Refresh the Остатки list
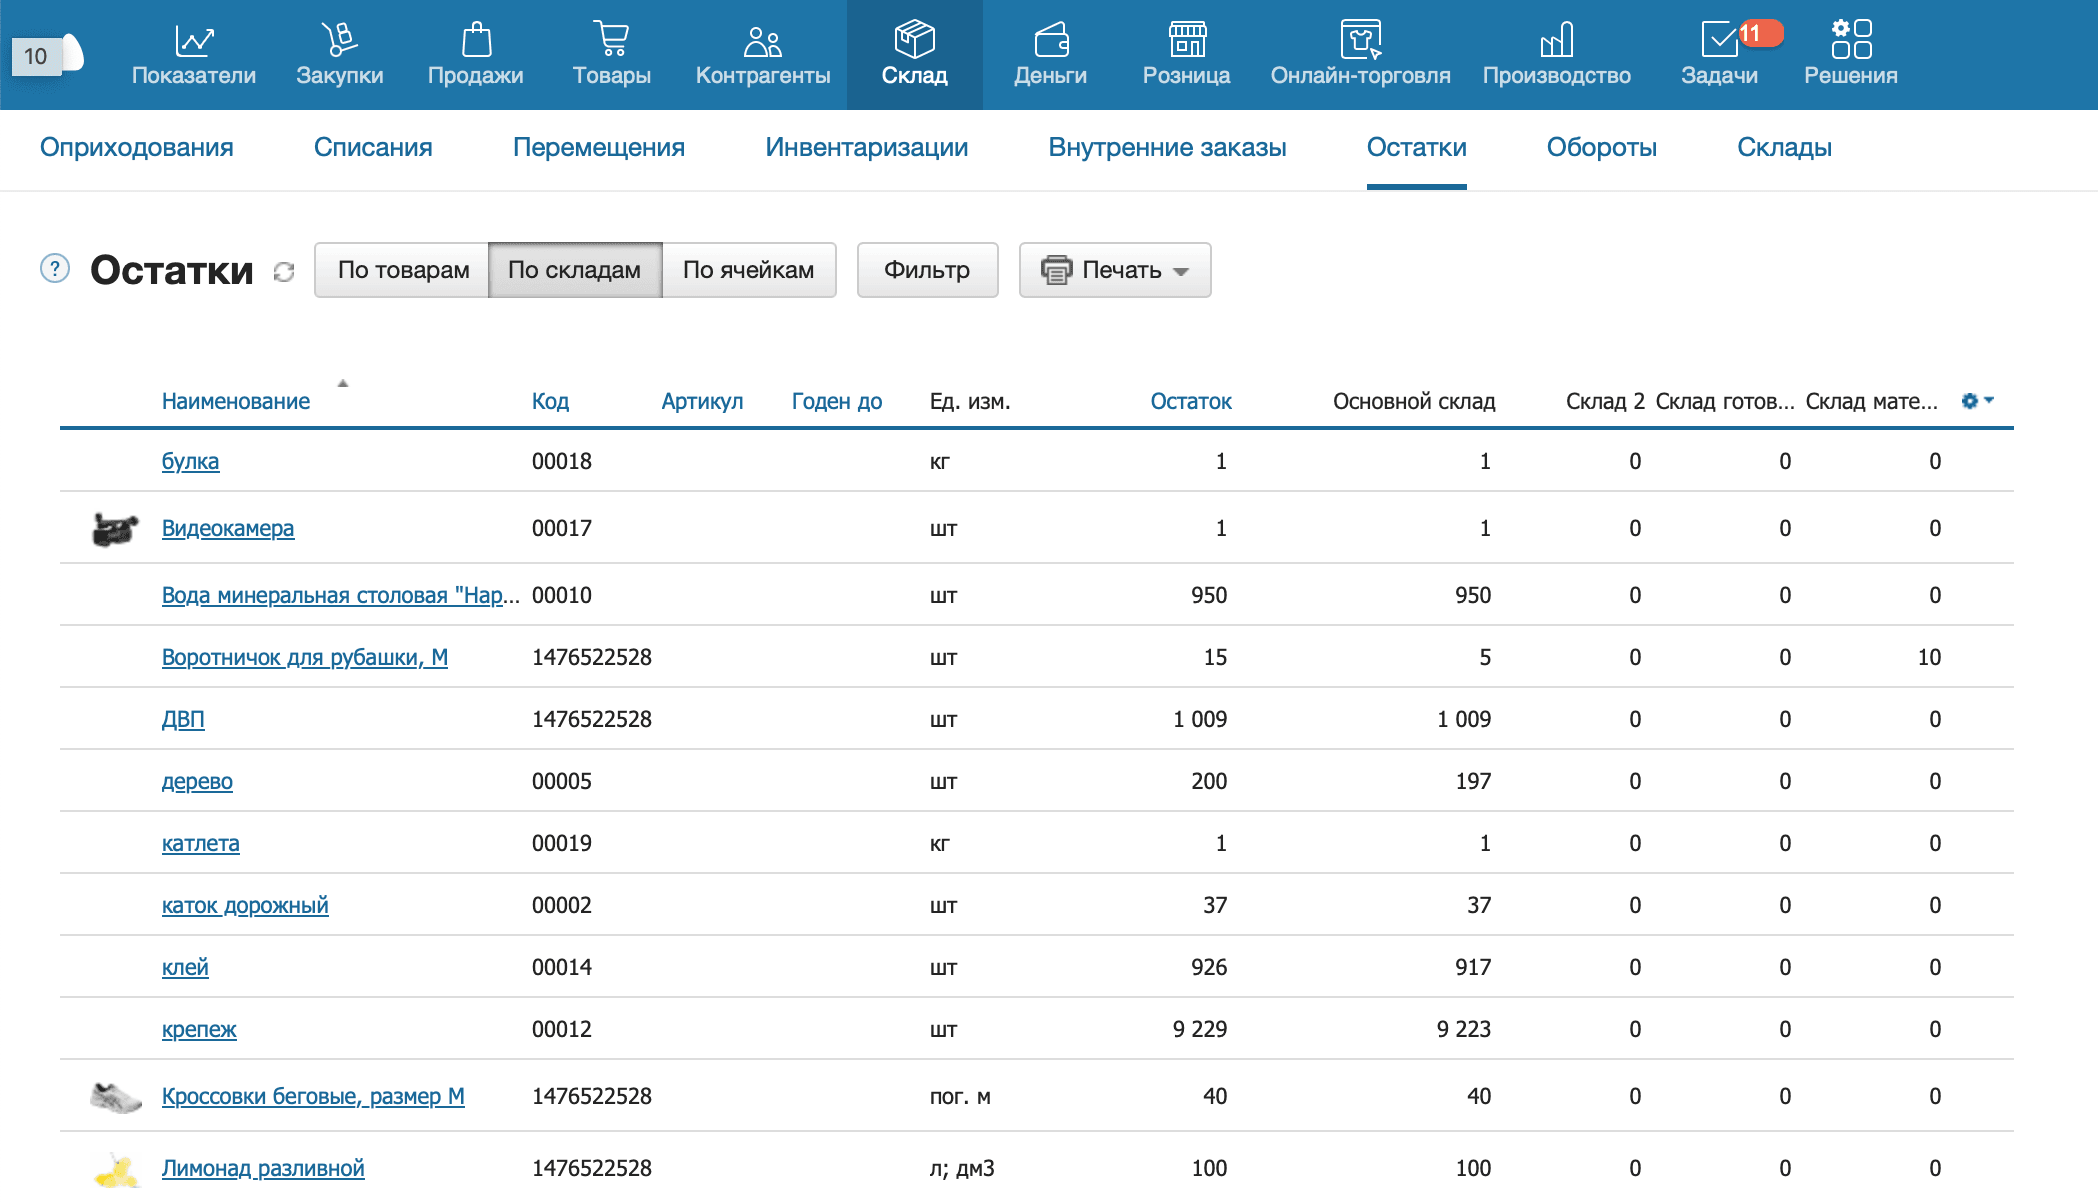 coord(283,271)
